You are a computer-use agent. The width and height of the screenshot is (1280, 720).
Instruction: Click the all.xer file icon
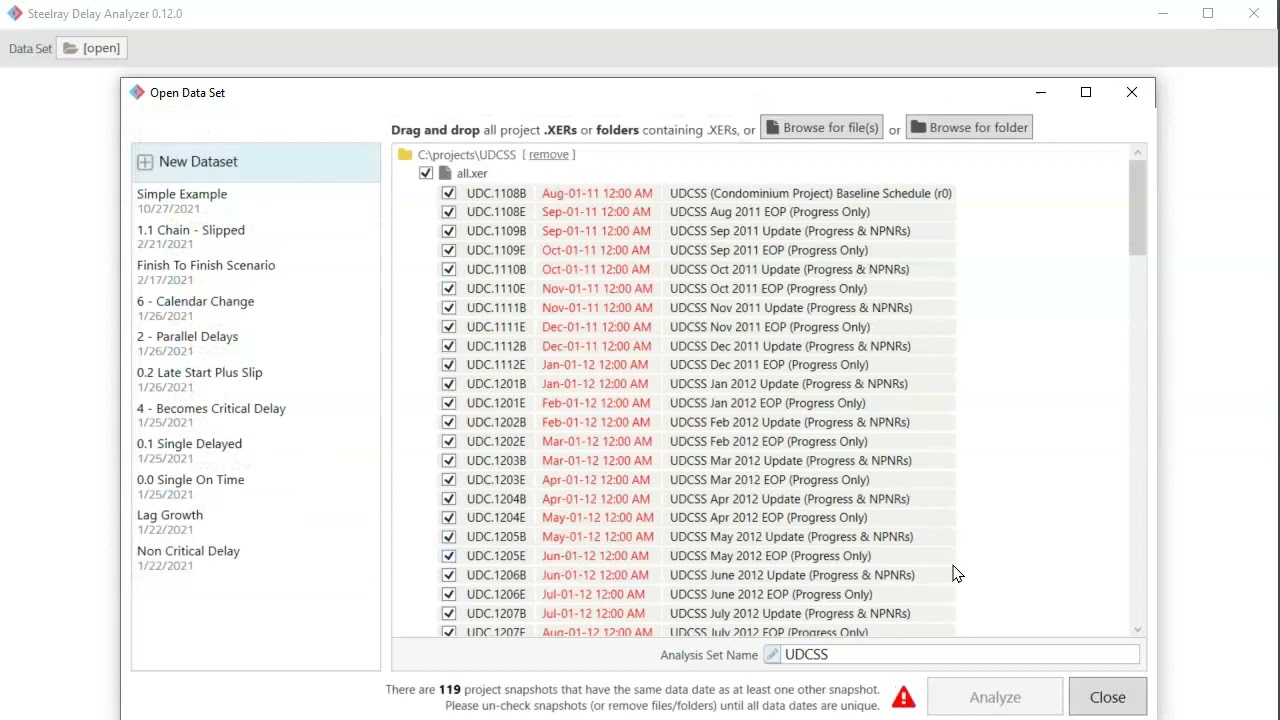coord(445,174)
